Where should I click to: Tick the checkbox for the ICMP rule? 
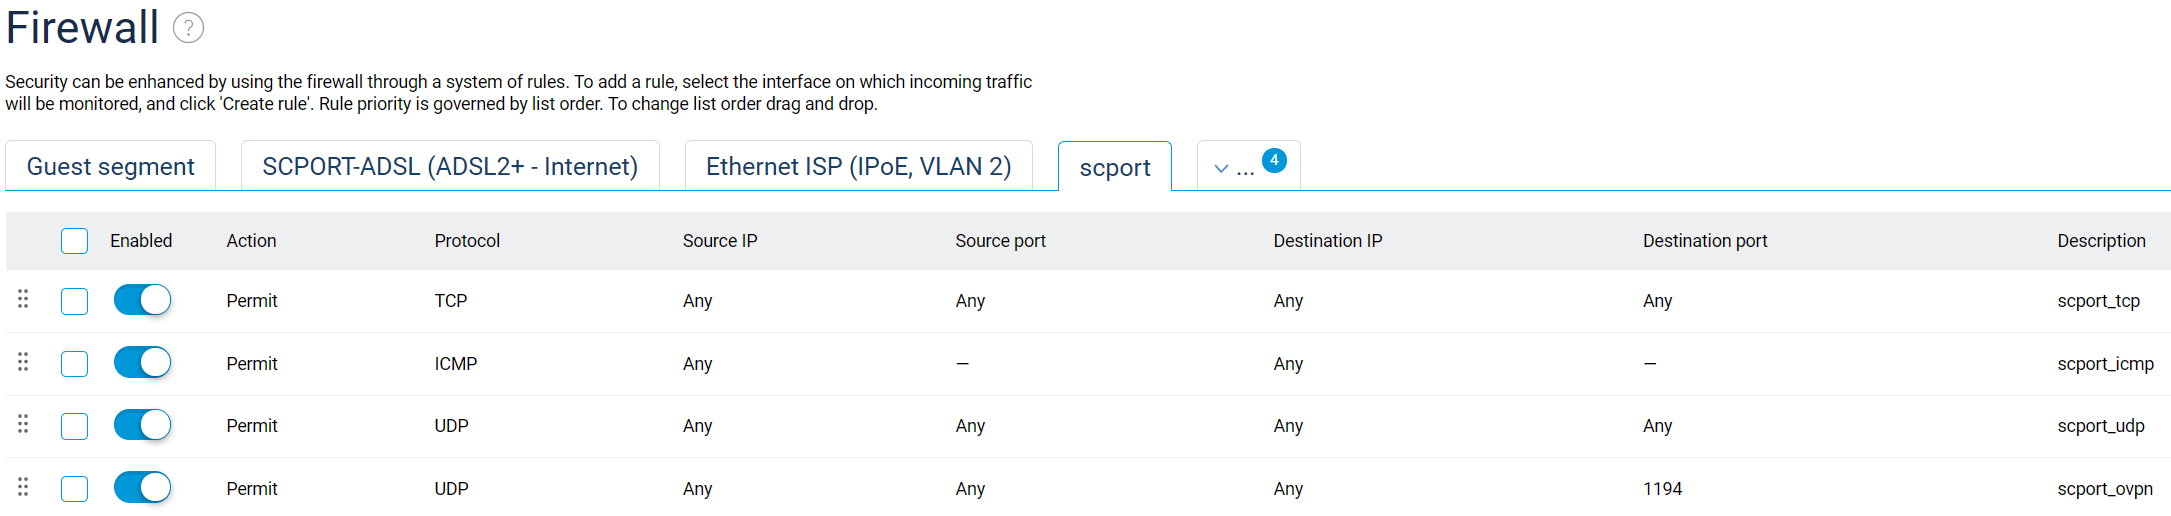coord(75,364)
